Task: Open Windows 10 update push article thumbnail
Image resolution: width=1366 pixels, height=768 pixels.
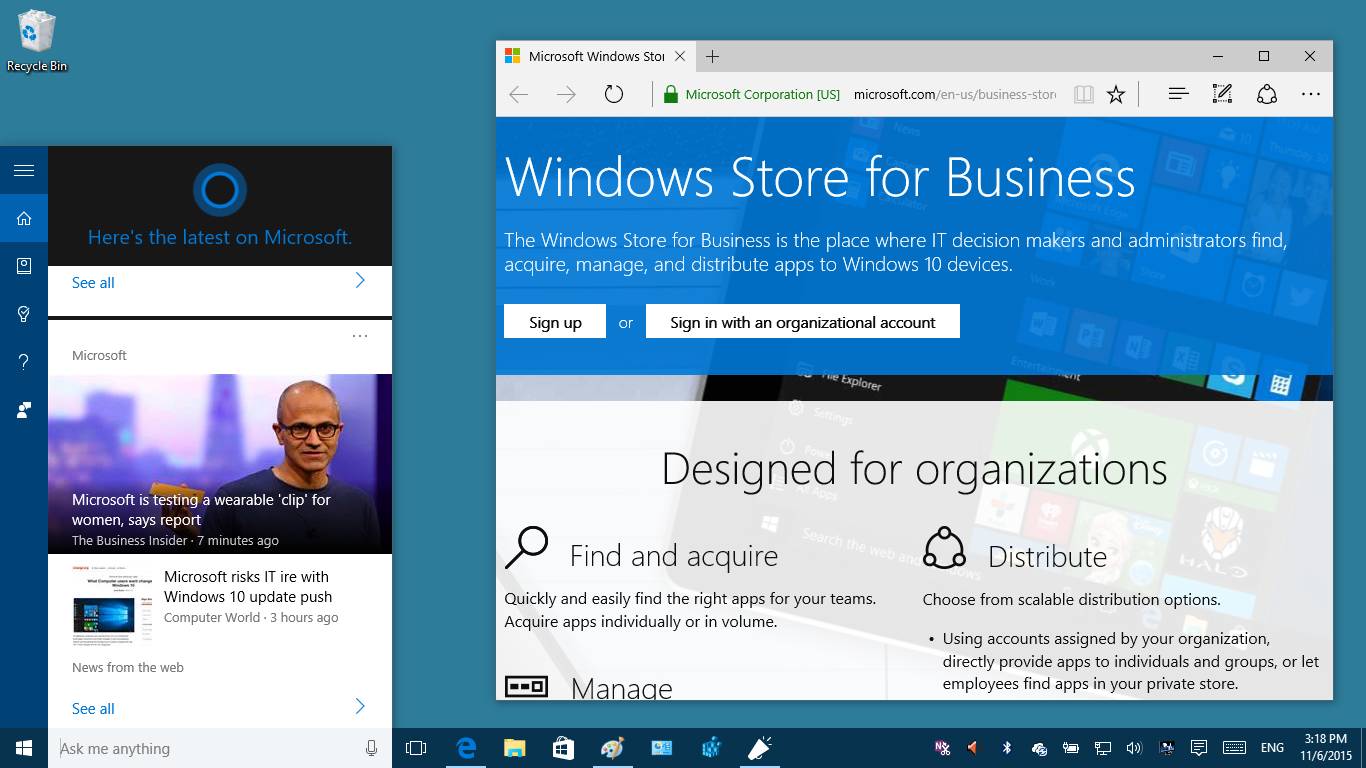Action: pos(111,605)
